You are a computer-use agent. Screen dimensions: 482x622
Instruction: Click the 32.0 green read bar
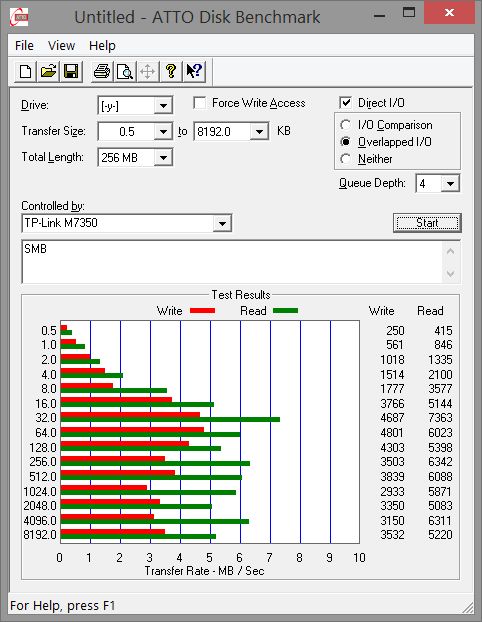coord(170,419)
